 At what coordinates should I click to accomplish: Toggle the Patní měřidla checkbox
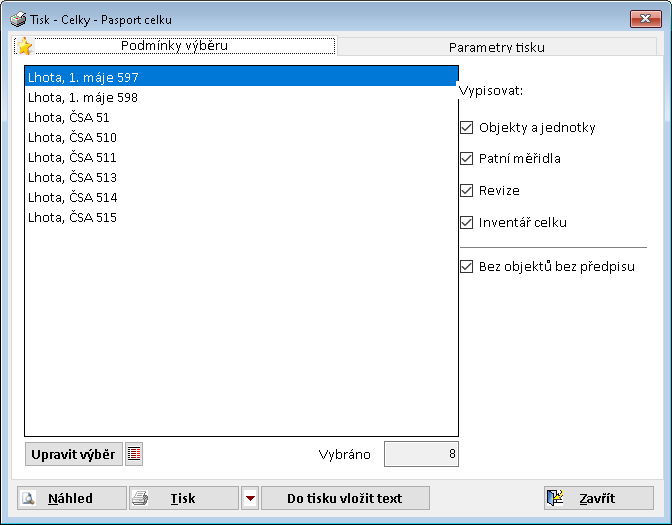pyautogui.click(x=466, y=158)
